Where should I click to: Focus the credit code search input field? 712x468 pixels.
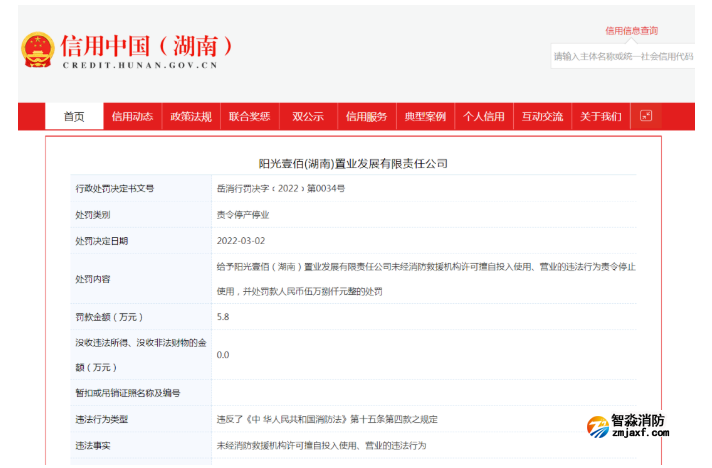tap(623, 56)
